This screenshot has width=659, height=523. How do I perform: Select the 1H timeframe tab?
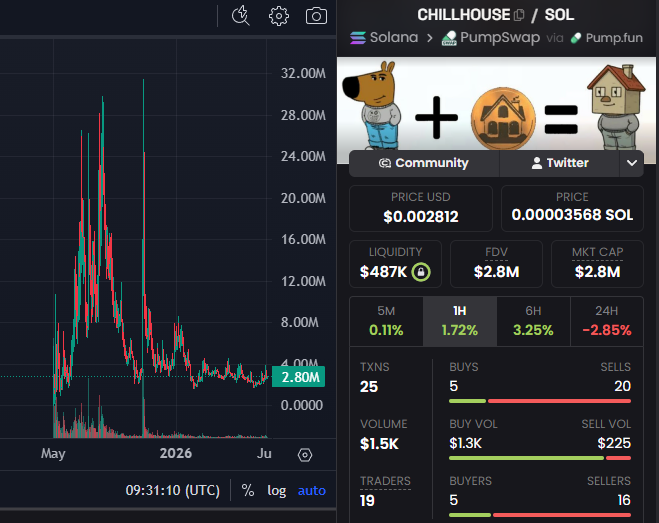point(460,322)
